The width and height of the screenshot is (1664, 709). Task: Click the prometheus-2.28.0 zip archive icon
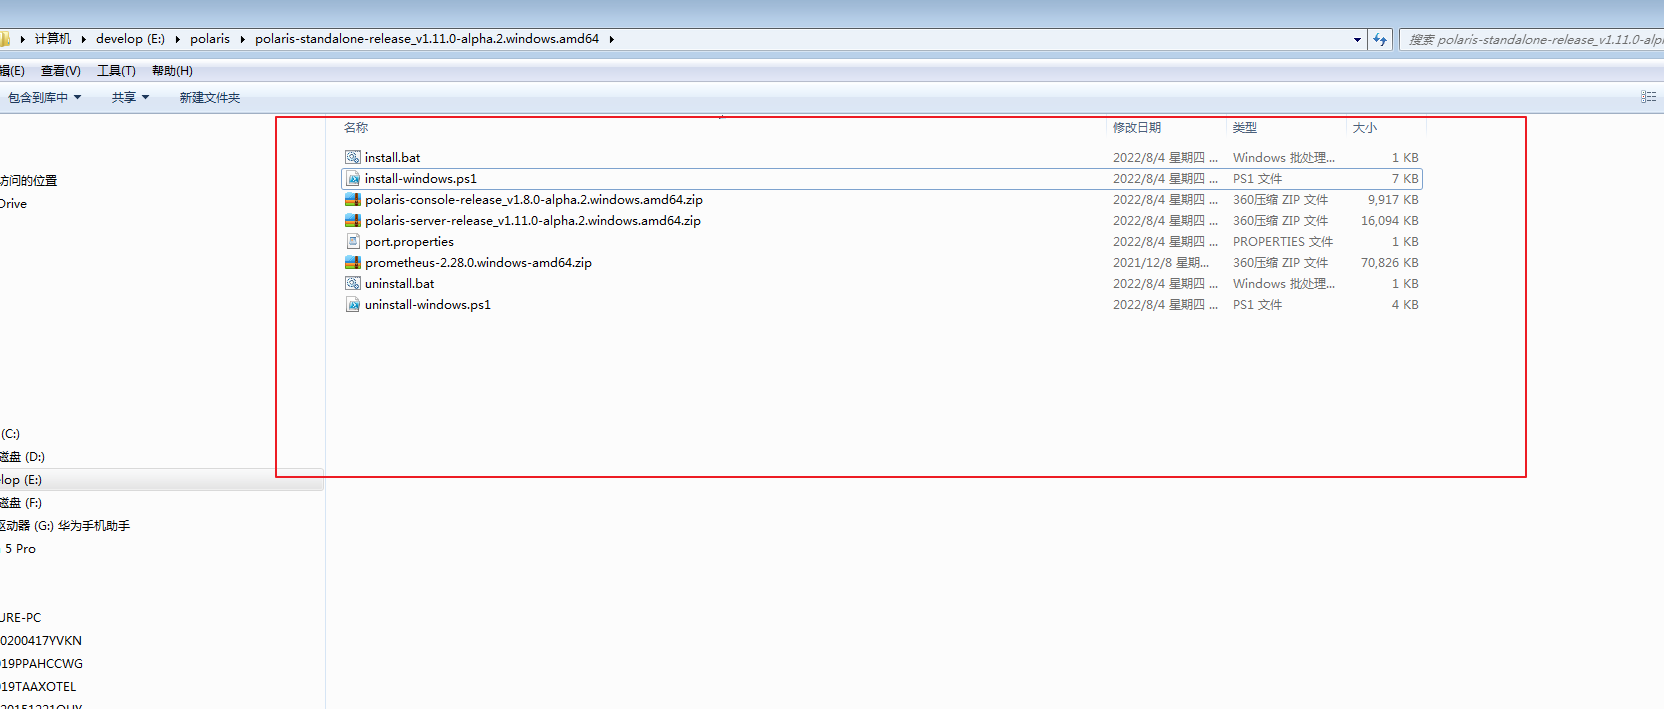[x=352, y=263]
